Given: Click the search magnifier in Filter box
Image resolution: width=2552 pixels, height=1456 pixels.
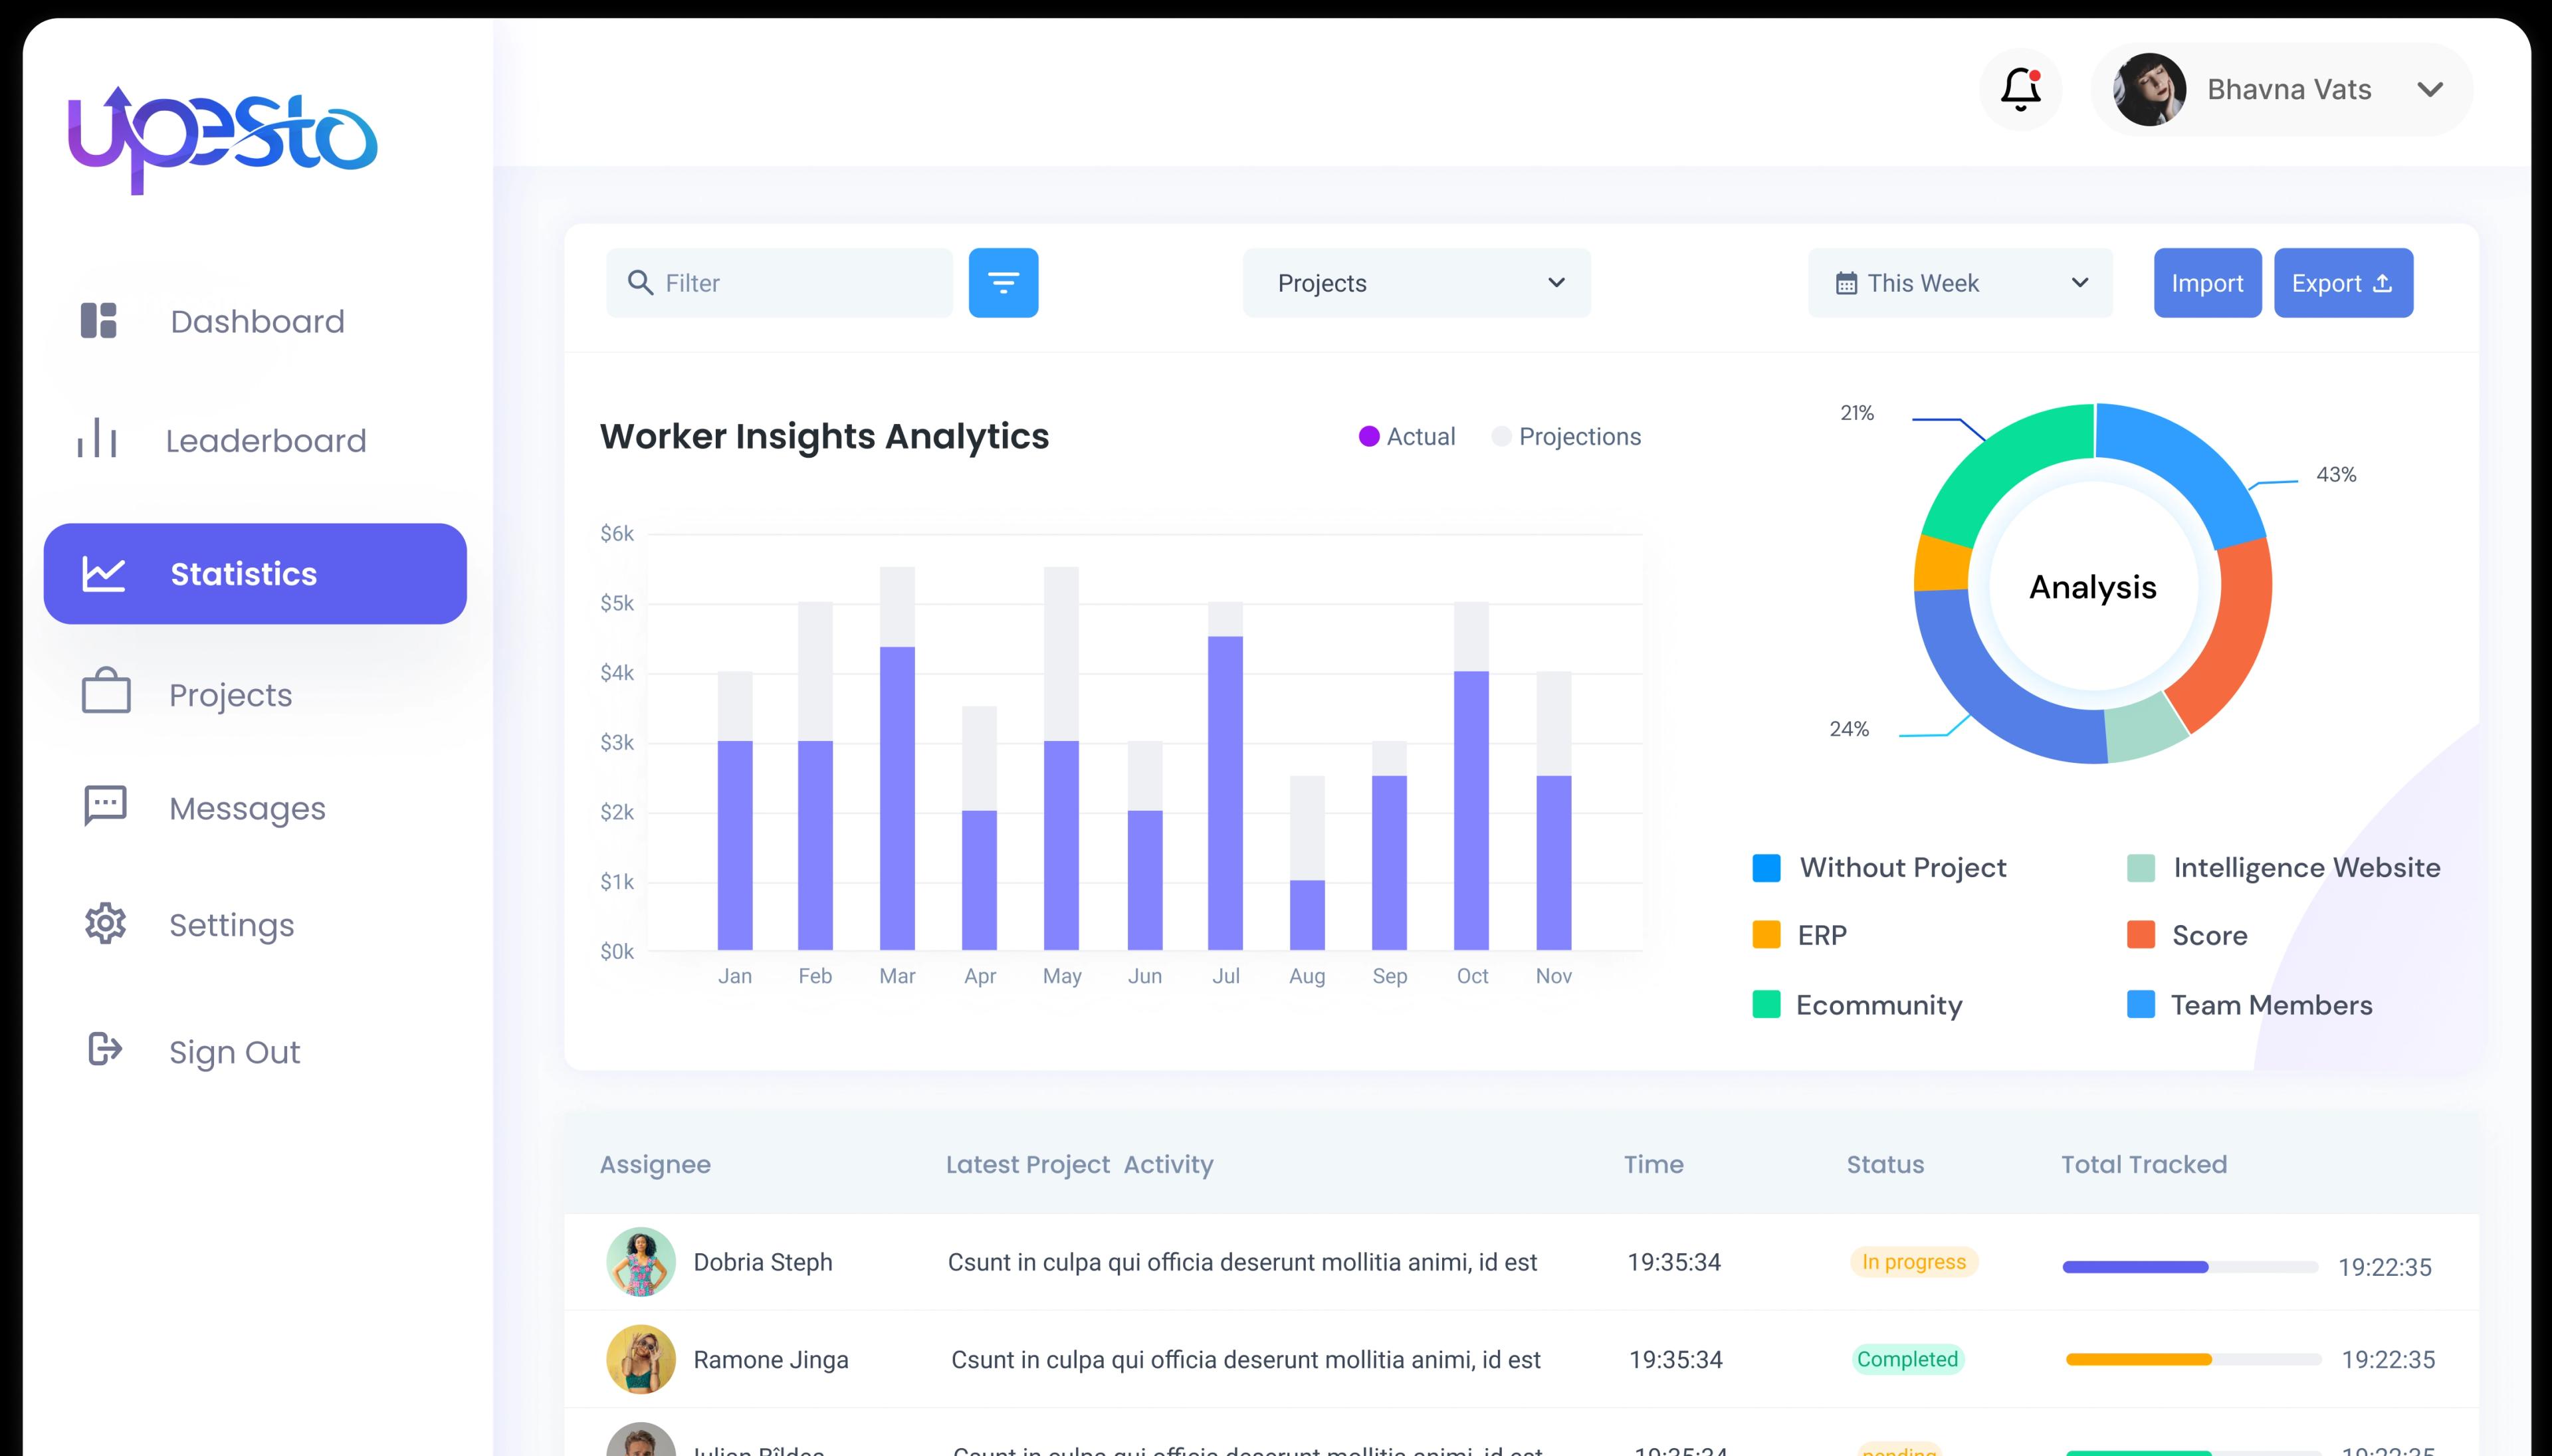Looking at the screenshot, I should pyautogui.click(x=640, y=283).
